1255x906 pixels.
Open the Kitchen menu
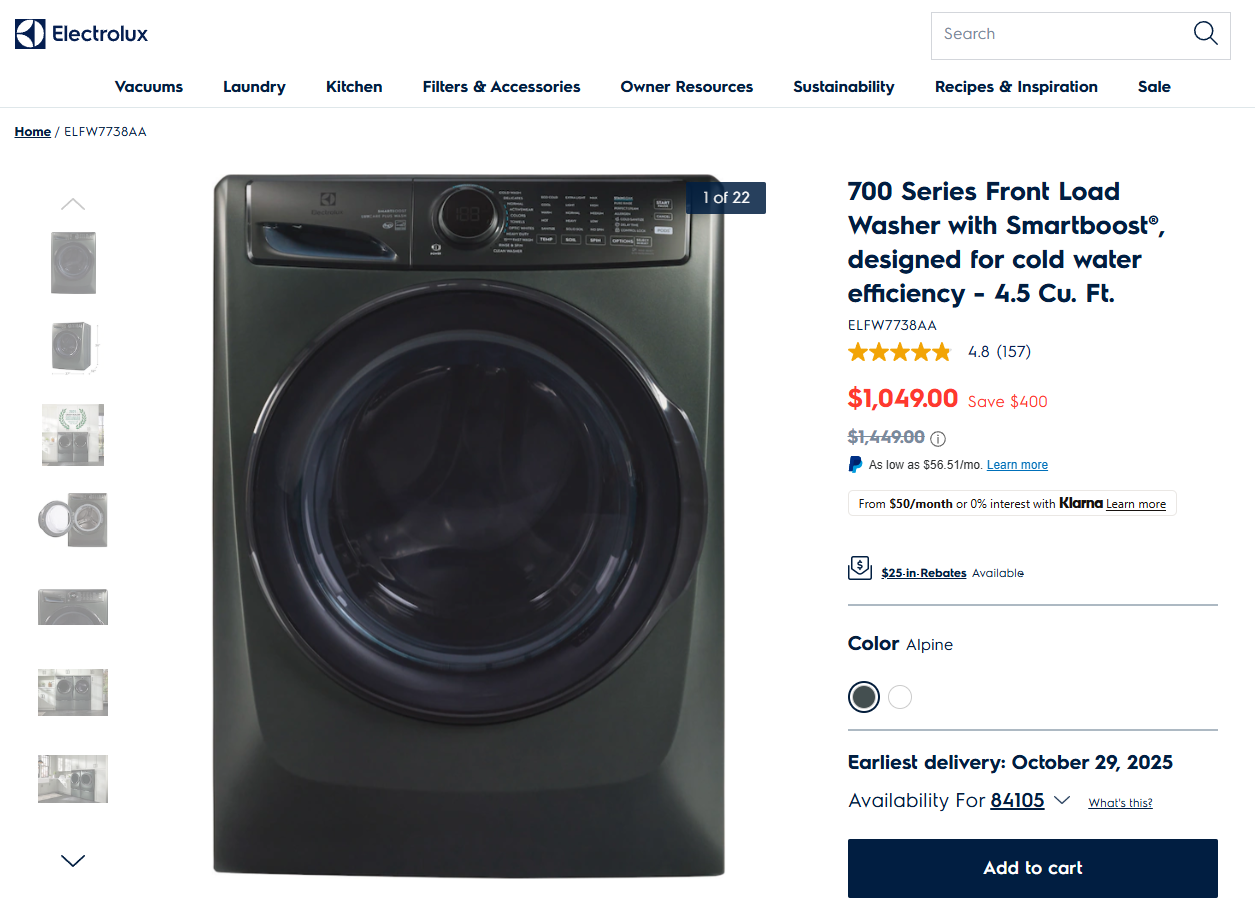click(x=353, y=87)
